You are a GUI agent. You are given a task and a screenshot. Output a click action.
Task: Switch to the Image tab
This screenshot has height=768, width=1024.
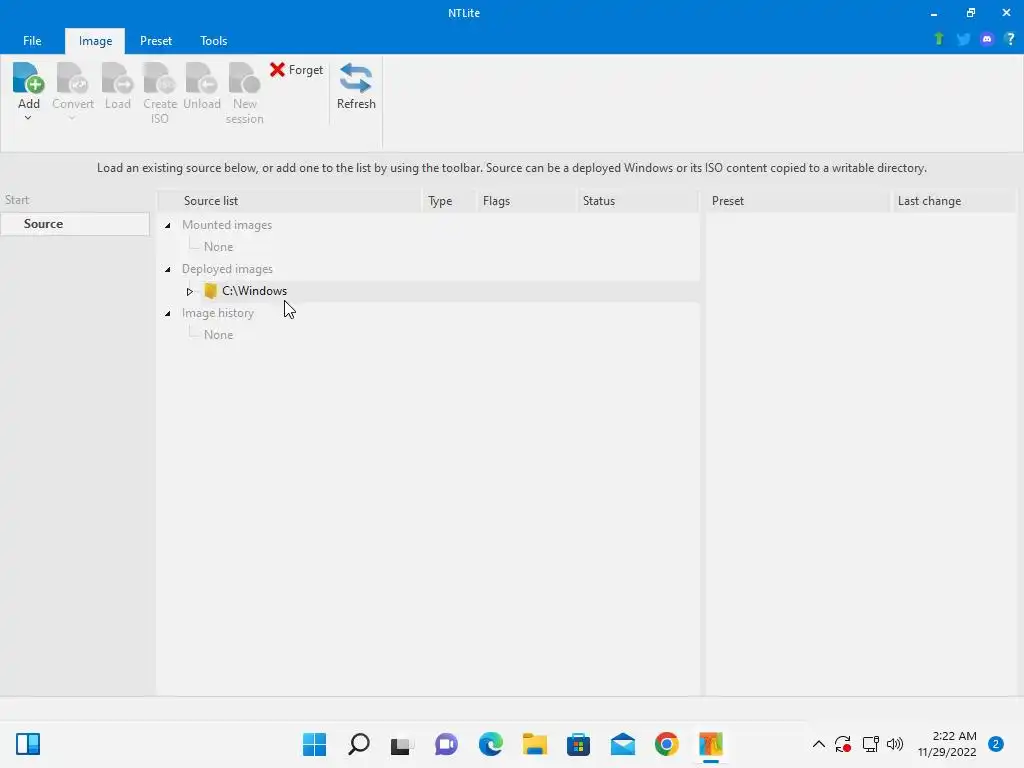point(95,40)
